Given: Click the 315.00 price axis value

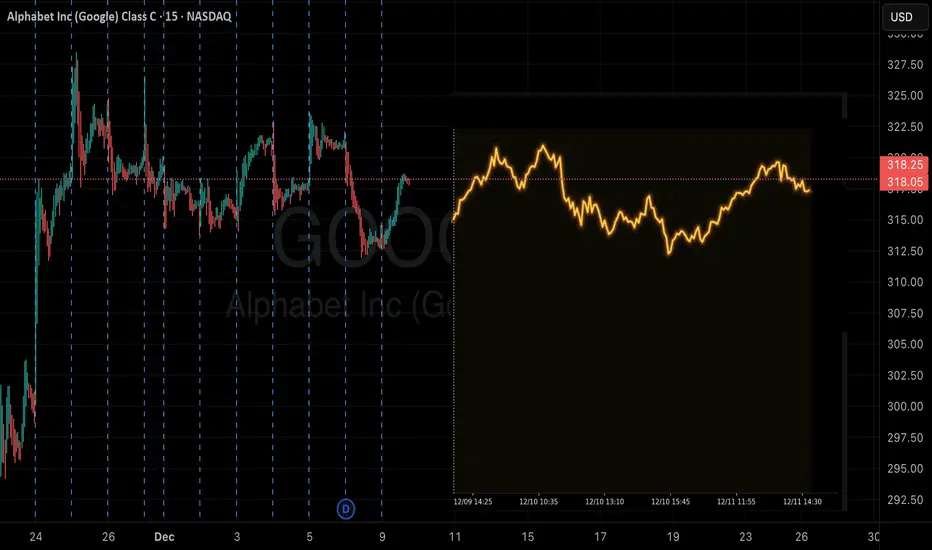Looking at the screenshot, I should pyautogui.click(x=905, y=220).
